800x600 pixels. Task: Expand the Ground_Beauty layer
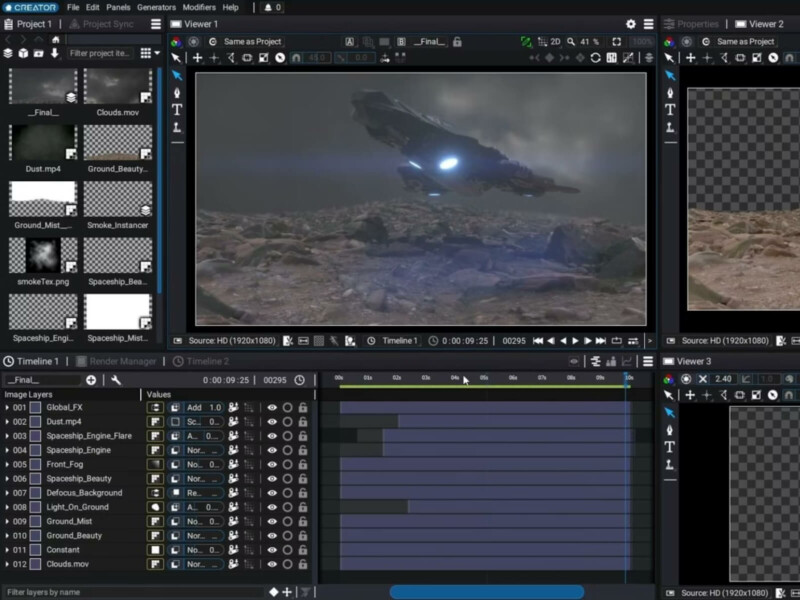pos(7,536)
